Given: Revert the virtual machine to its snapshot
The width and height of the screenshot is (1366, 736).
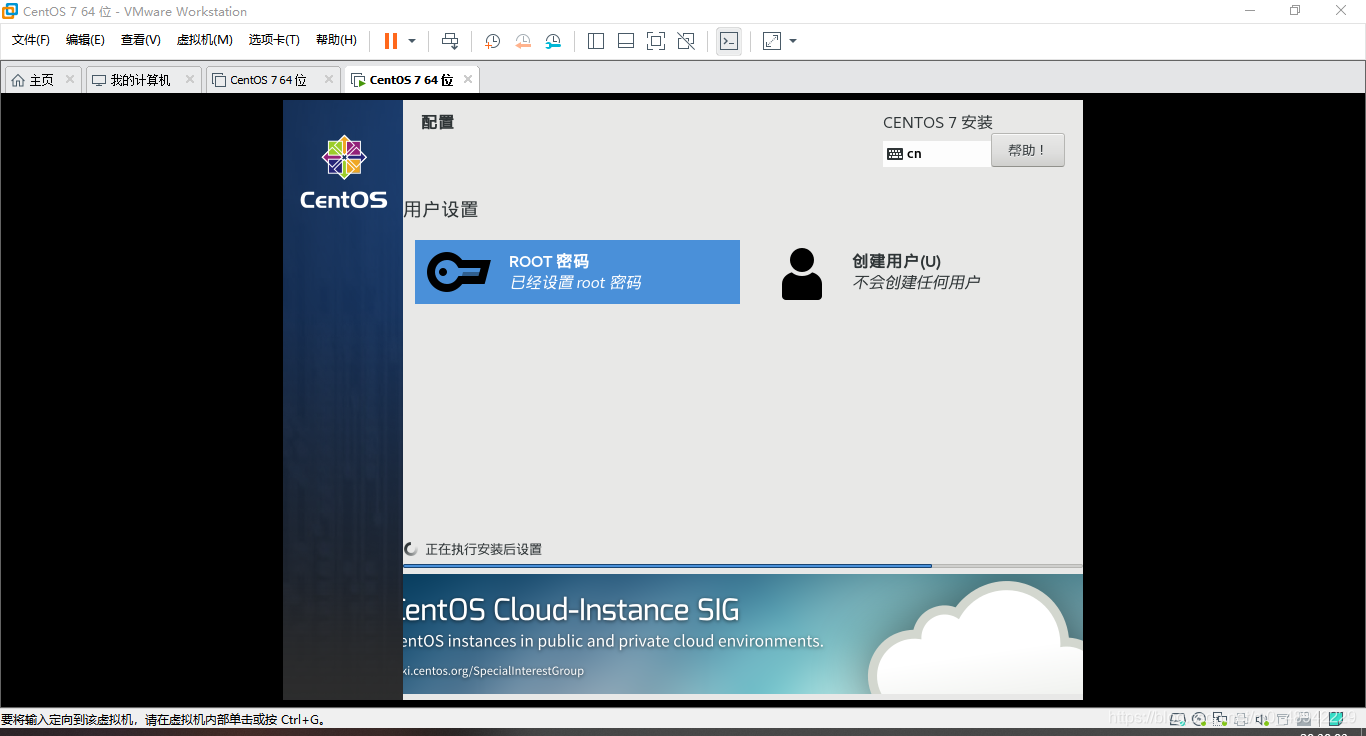Looking at the screenshot, I should coord(523,41).
